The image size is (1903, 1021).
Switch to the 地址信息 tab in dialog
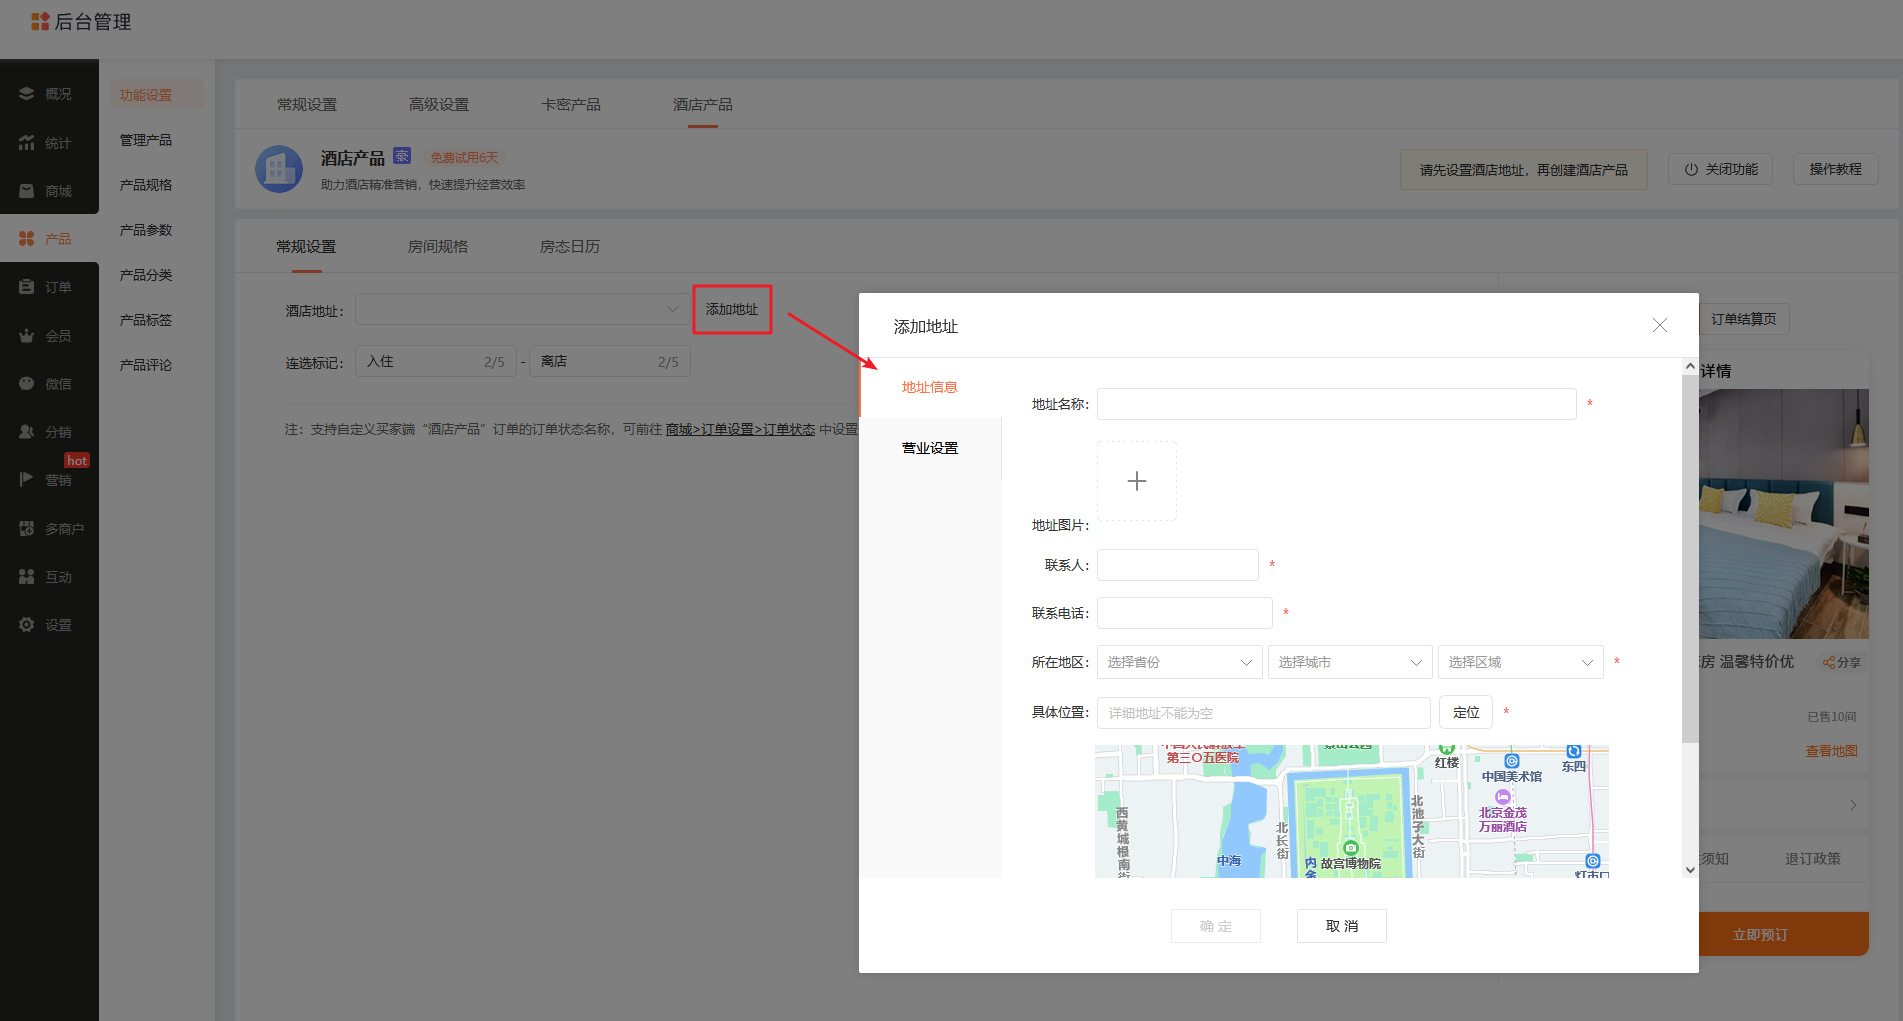[x=930, y=387]
